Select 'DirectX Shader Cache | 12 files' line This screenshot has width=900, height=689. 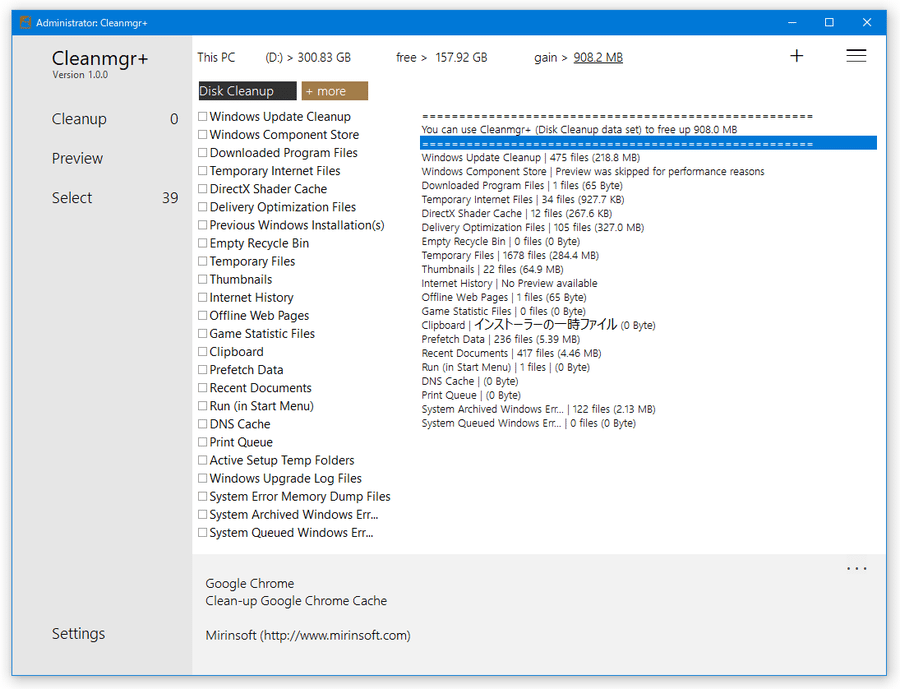pyautogui.click(x=517, y=214)
